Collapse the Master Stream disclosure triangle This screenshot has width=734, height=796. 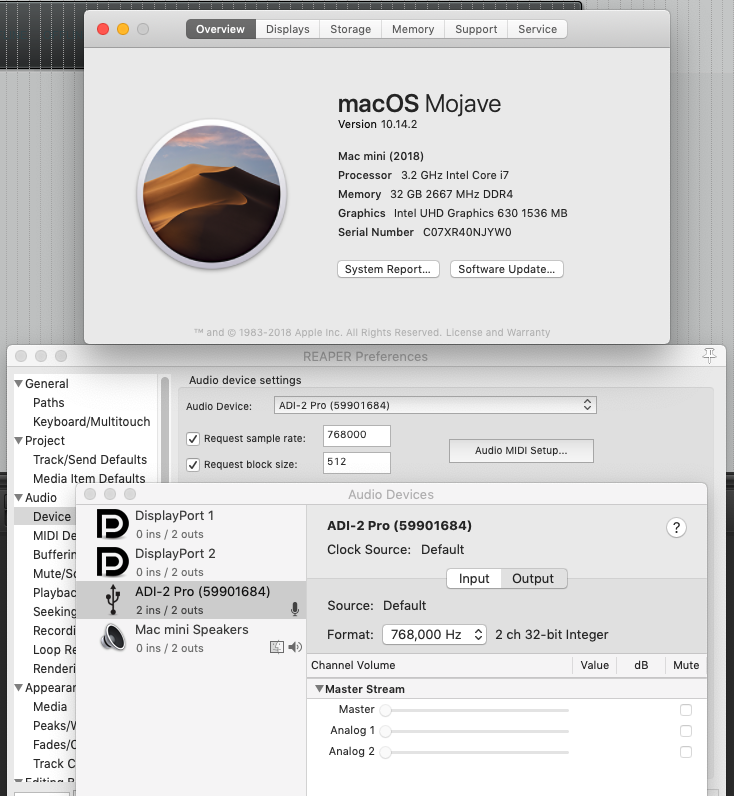(319, 689)
